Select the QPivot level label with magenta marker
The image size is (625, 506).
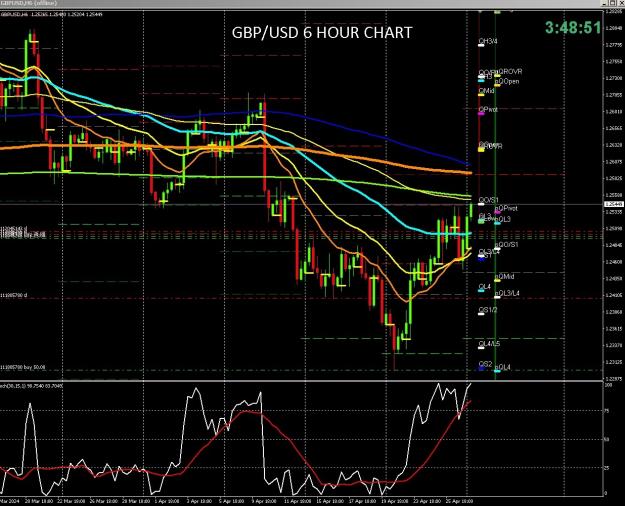[488, 109]
